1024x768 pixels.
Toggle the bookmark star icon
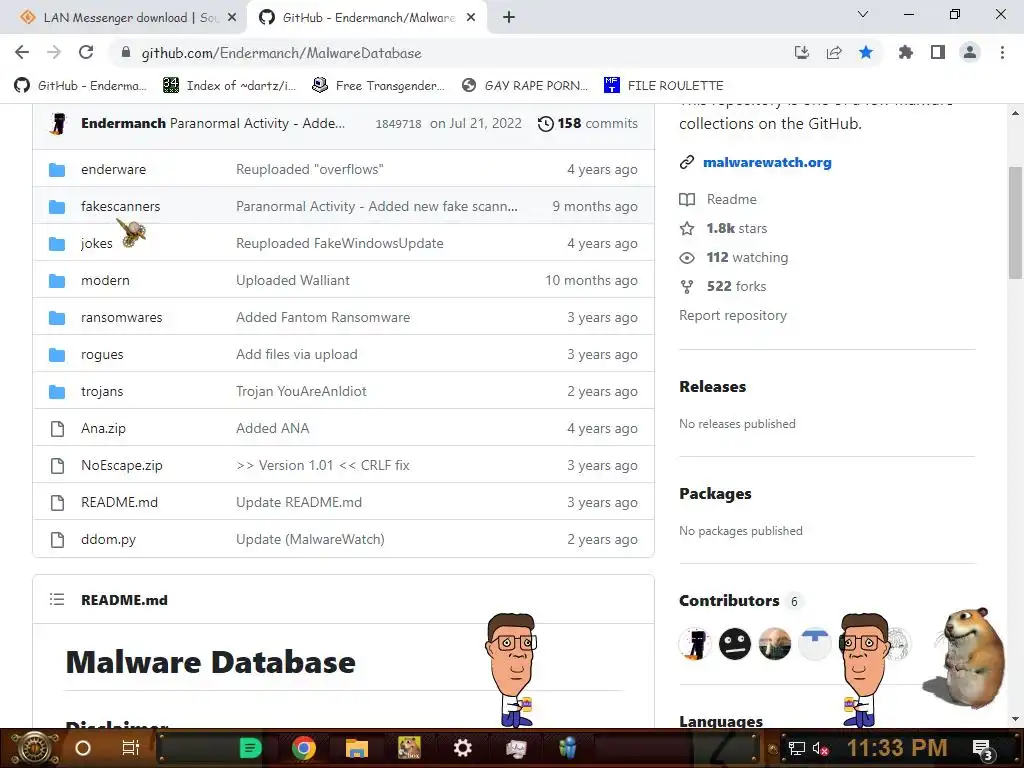coord(866,52)
